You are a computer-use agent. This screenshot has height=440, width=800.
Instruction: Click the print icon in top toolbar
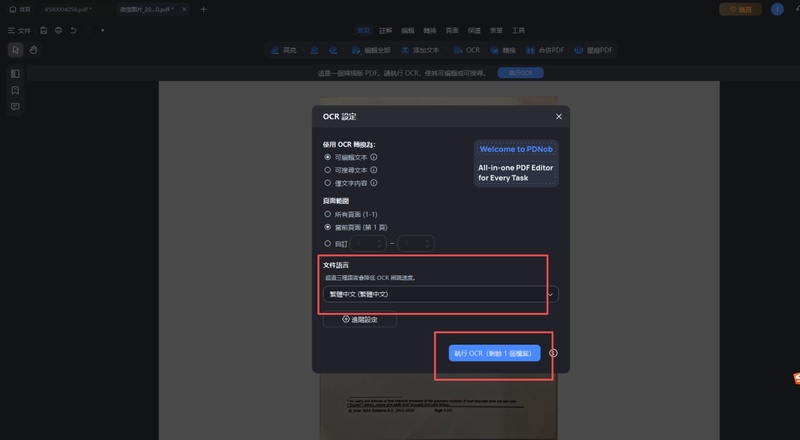59,31
